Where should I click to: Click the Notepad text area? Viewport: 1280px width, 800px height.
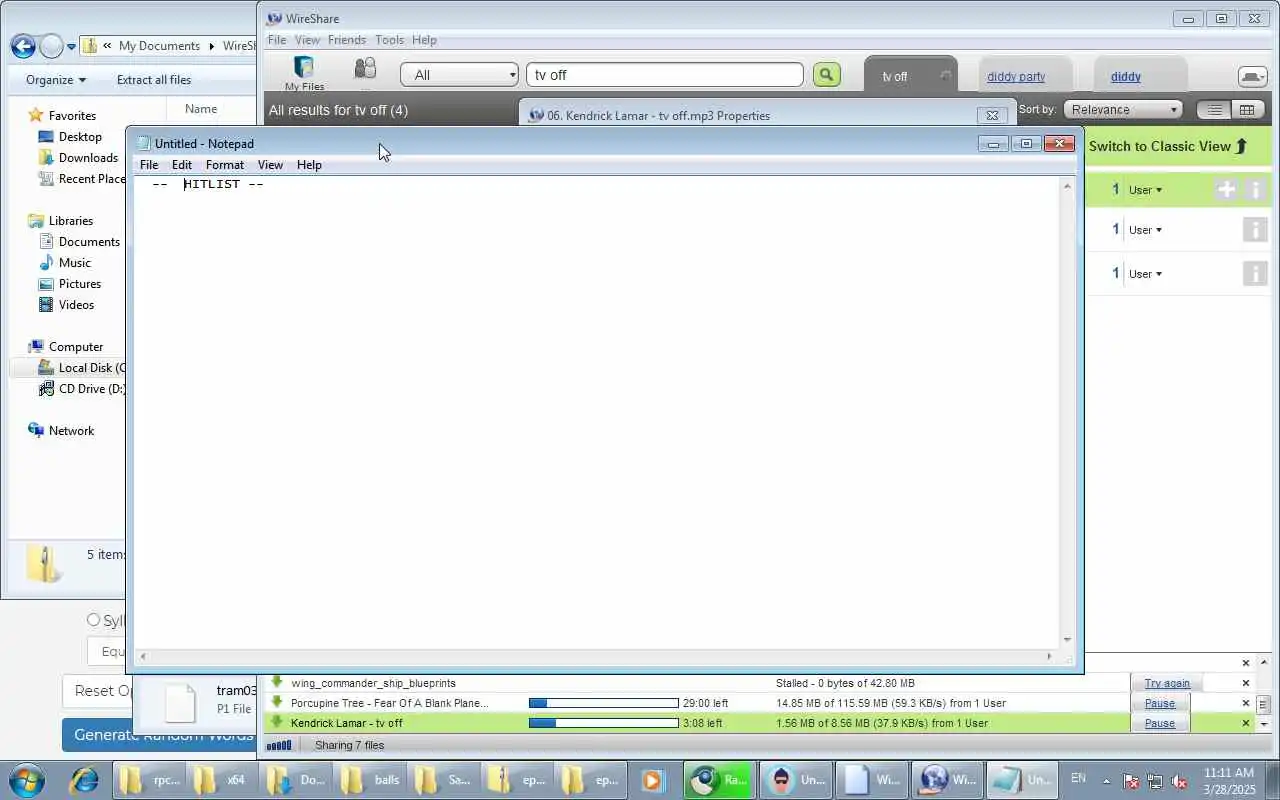pos(597,412)
